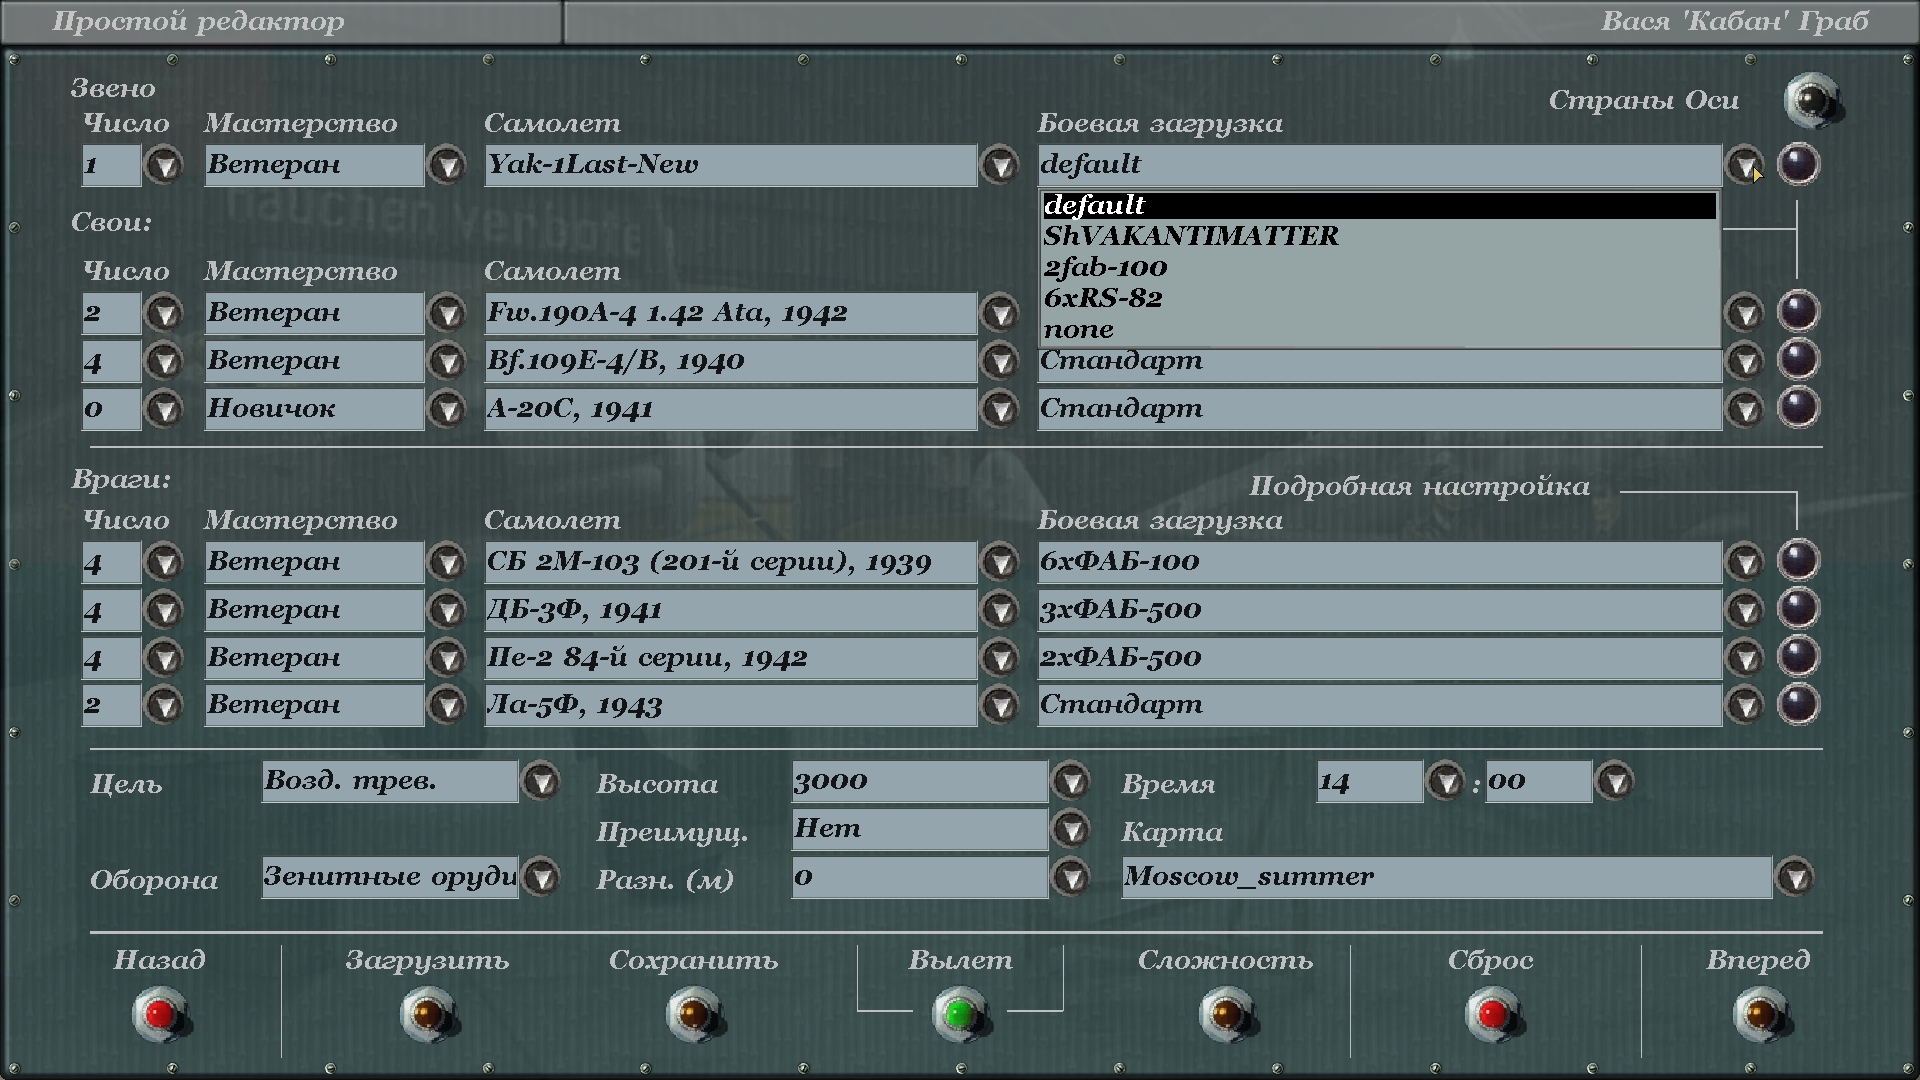The height and width of the screenshot is (1080, 1920).
Task: Toggle detail button next to Yak-1 loadout
Action: click(1797, 164)
